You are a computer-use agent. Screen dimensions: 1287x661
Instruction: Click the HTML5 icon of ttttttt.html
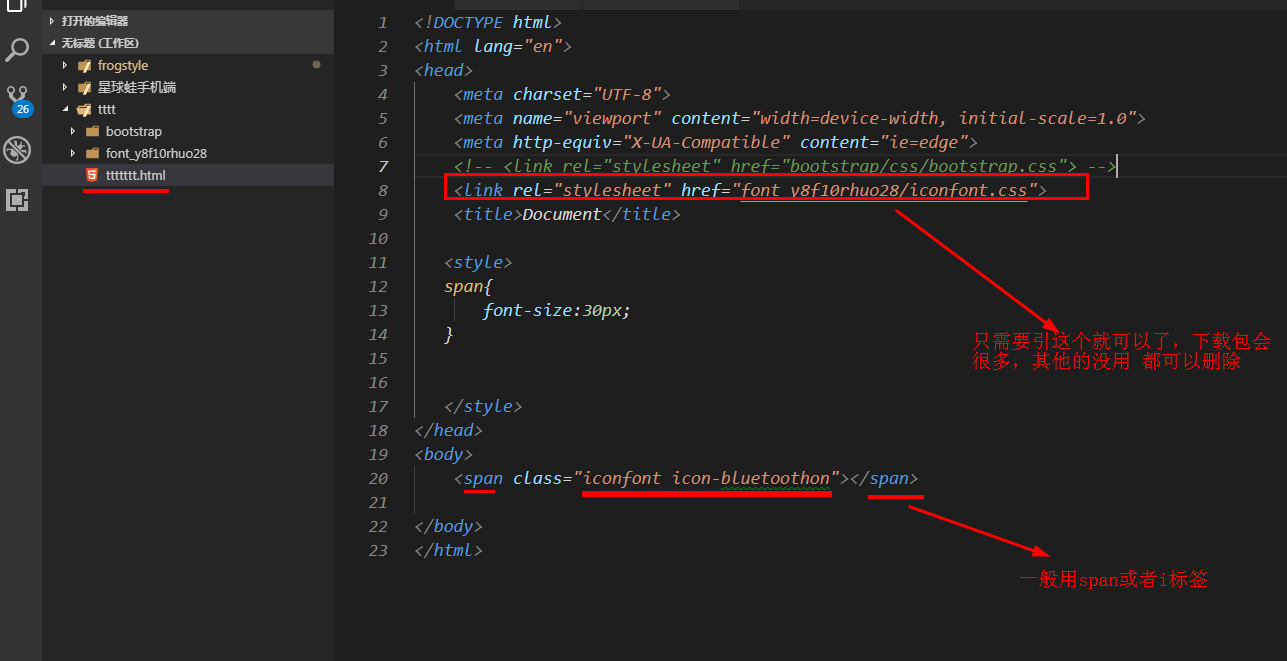[x=92, y=175]
